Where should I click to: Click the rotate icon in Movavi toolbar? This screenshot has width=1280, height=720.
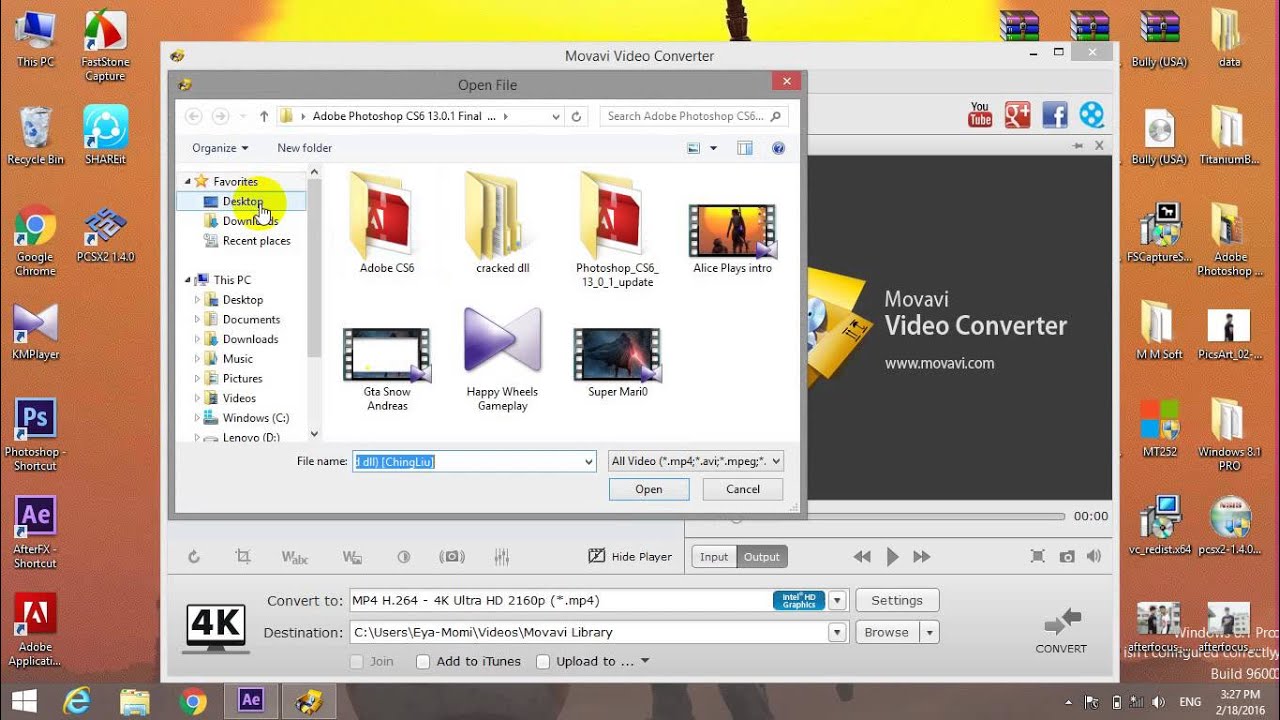point(194,557)
